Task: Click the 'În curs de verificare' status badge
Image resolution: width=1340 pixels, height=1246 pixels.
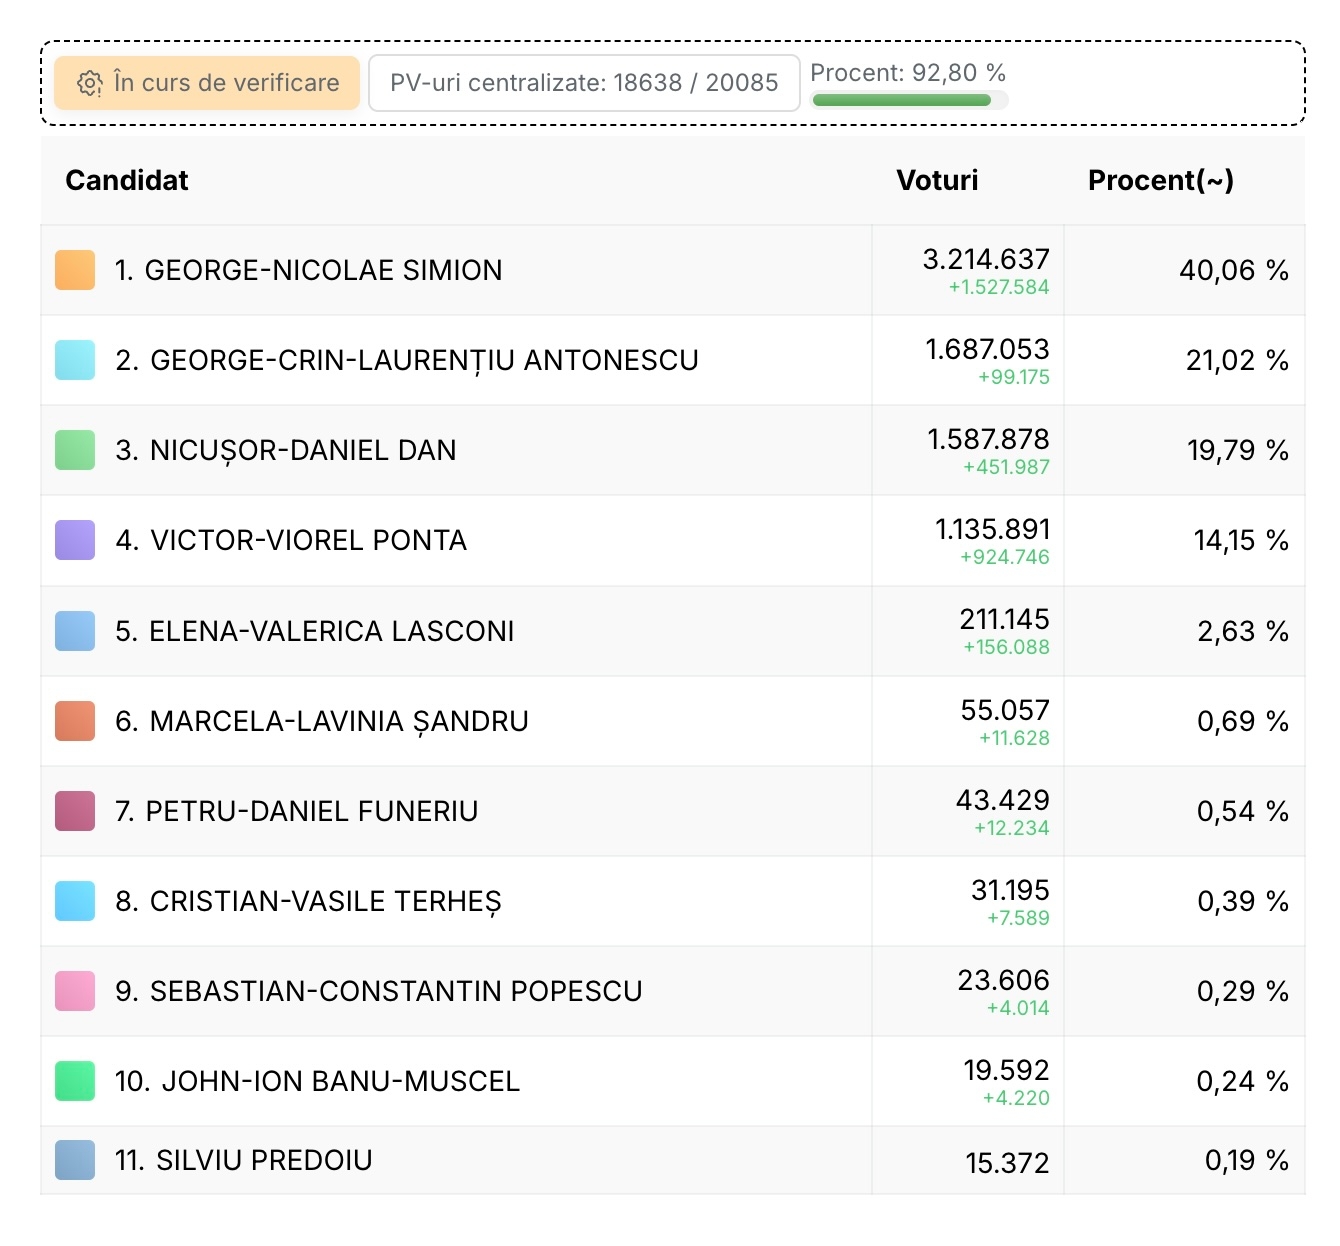Action: pyautogui.click(x=207, y=83)
